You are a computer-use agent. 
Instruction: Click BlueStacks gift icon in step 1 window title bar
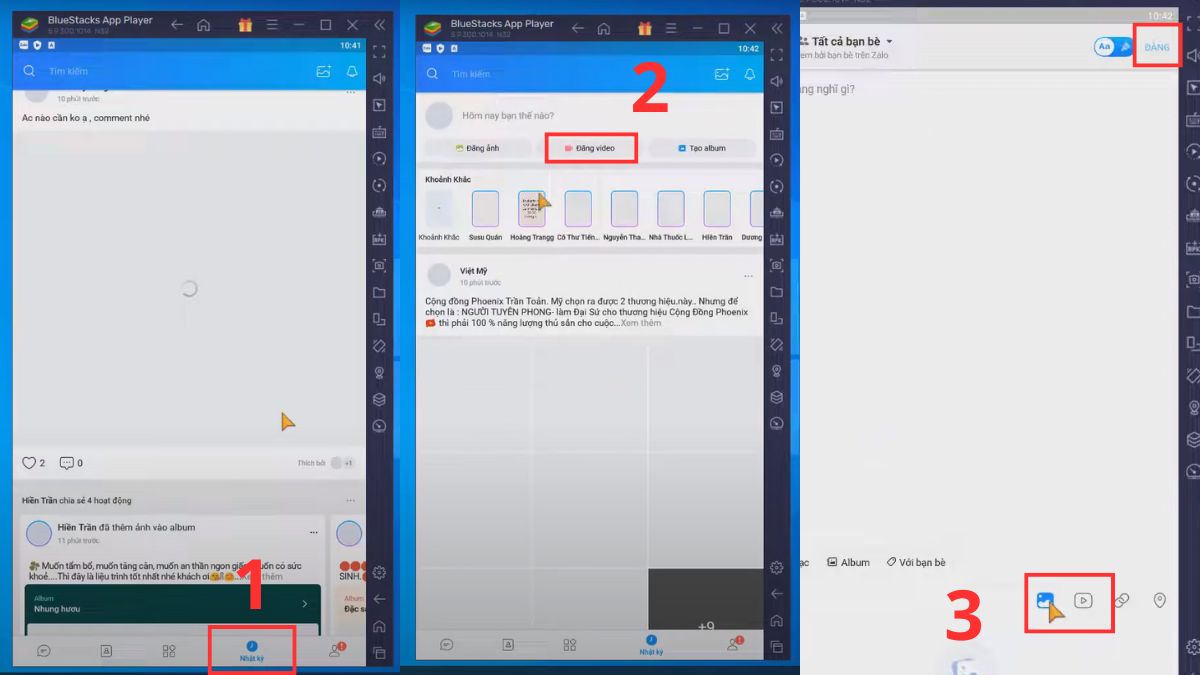pos(245,25)
